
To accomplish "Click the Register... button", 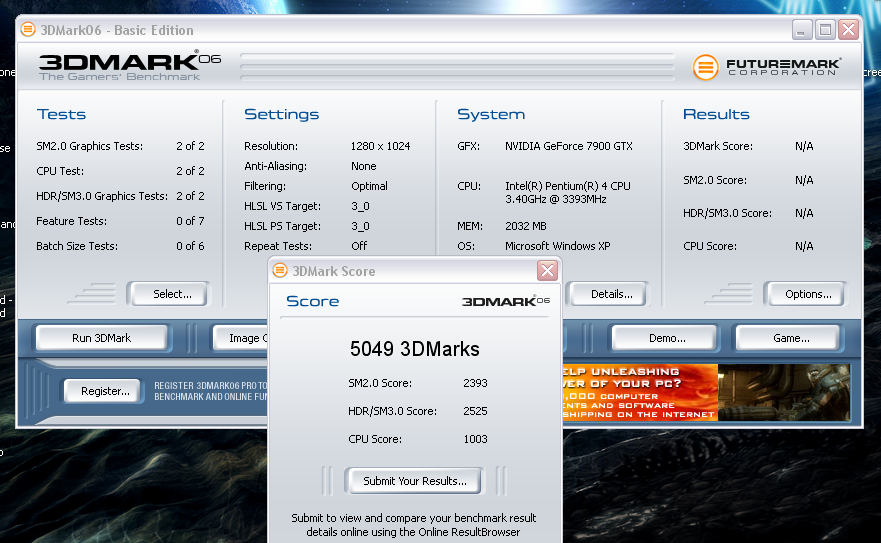I will pyautogui.click(x=102, y=391).
